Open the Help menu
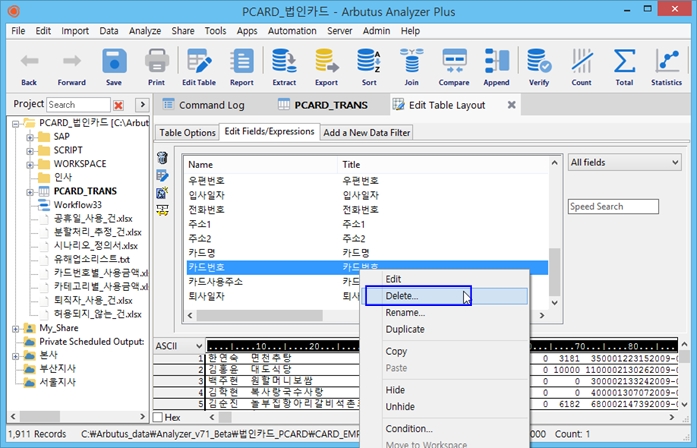The image size is (697, 448). click(410, 31)
